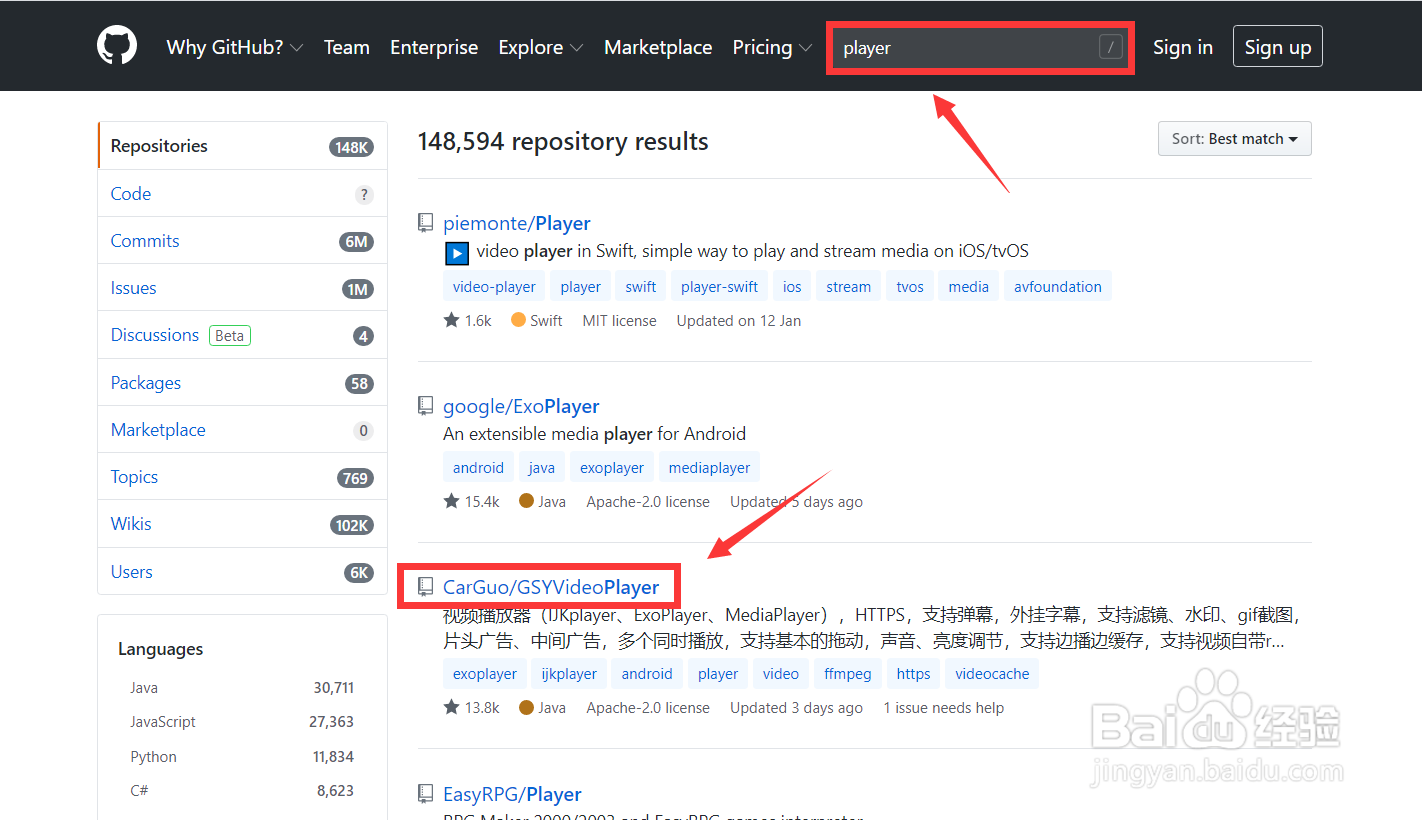Select the Wikis results filter

point(242,524)
